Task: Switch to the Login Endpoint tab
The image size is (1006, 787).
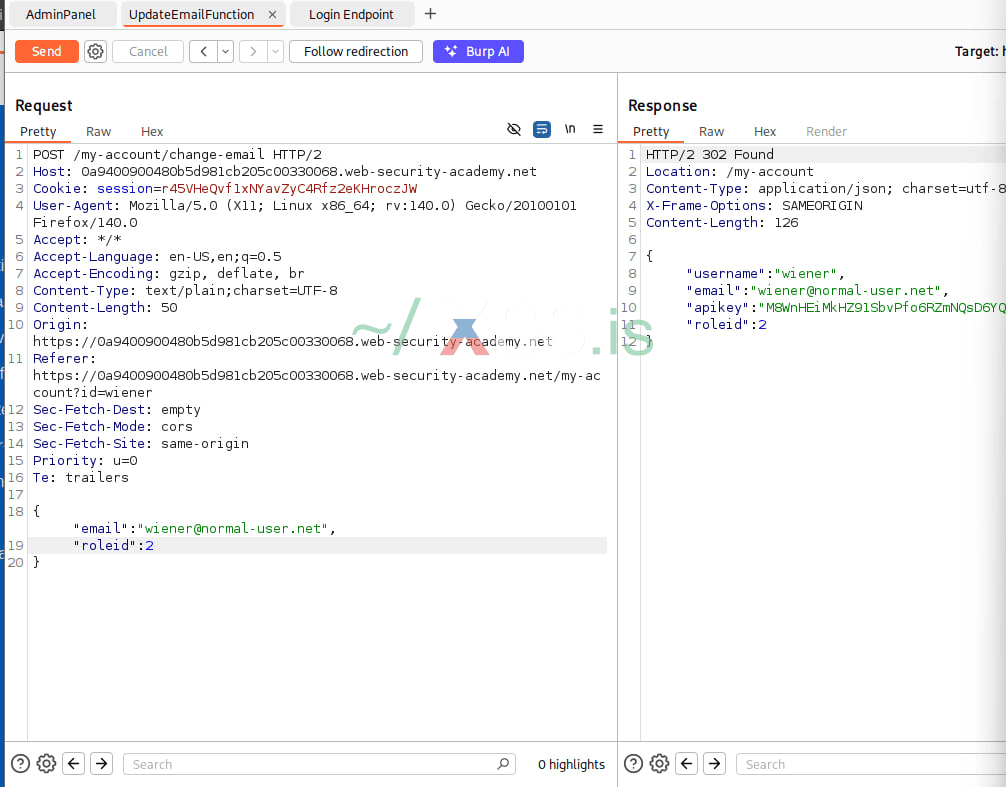Action: (351, 14)
